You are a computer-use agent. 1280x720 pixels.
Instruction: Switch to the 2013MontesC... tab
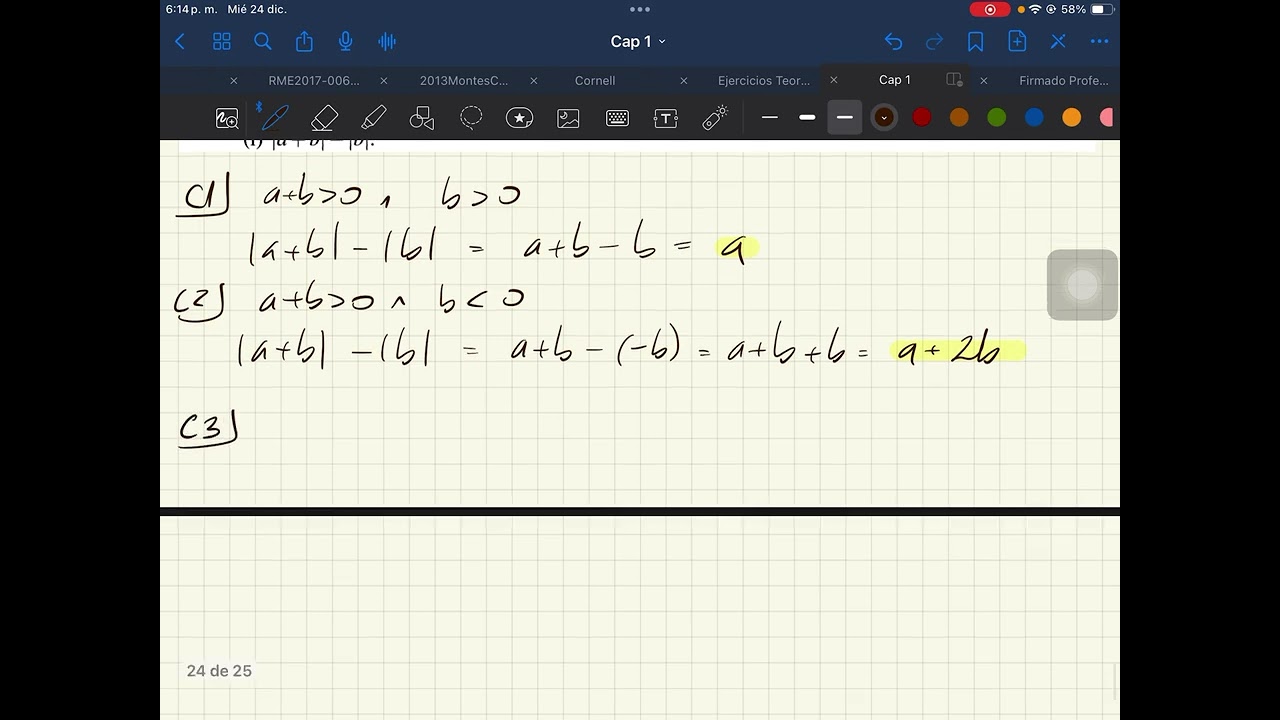point(464,80)
